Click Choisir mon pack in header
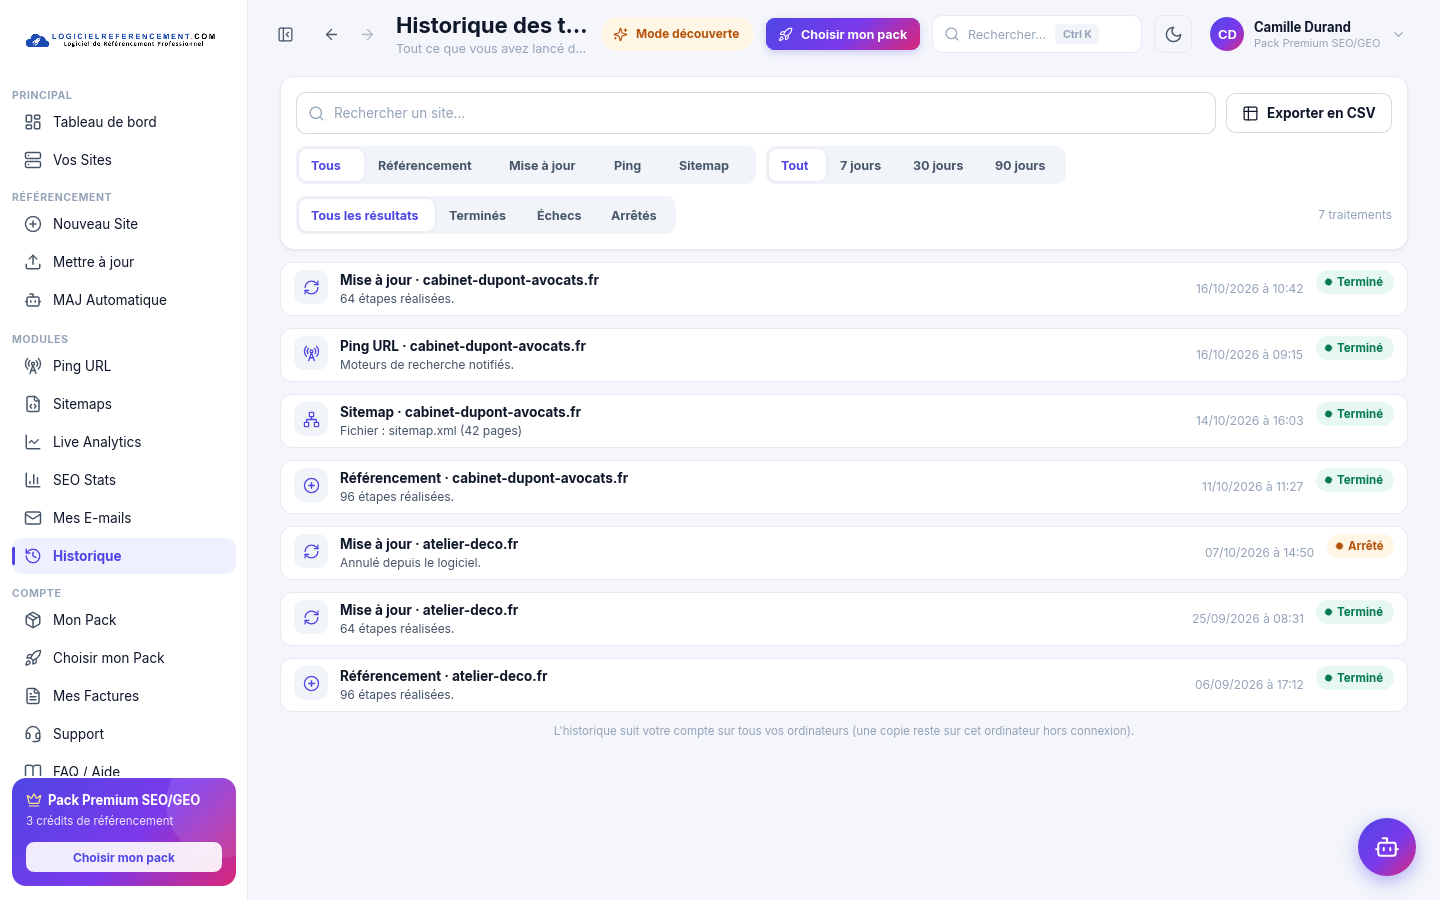The width and height of the screenshot is (1440, 900). point(843,34)
